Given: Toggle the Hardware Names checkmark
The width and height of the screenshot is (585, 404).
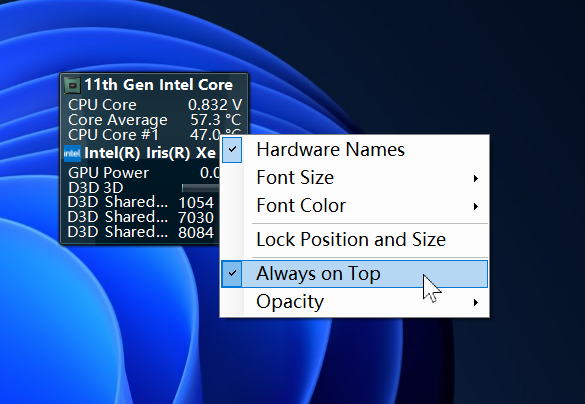Looking at the screenshot, I should tap(232, 150).
